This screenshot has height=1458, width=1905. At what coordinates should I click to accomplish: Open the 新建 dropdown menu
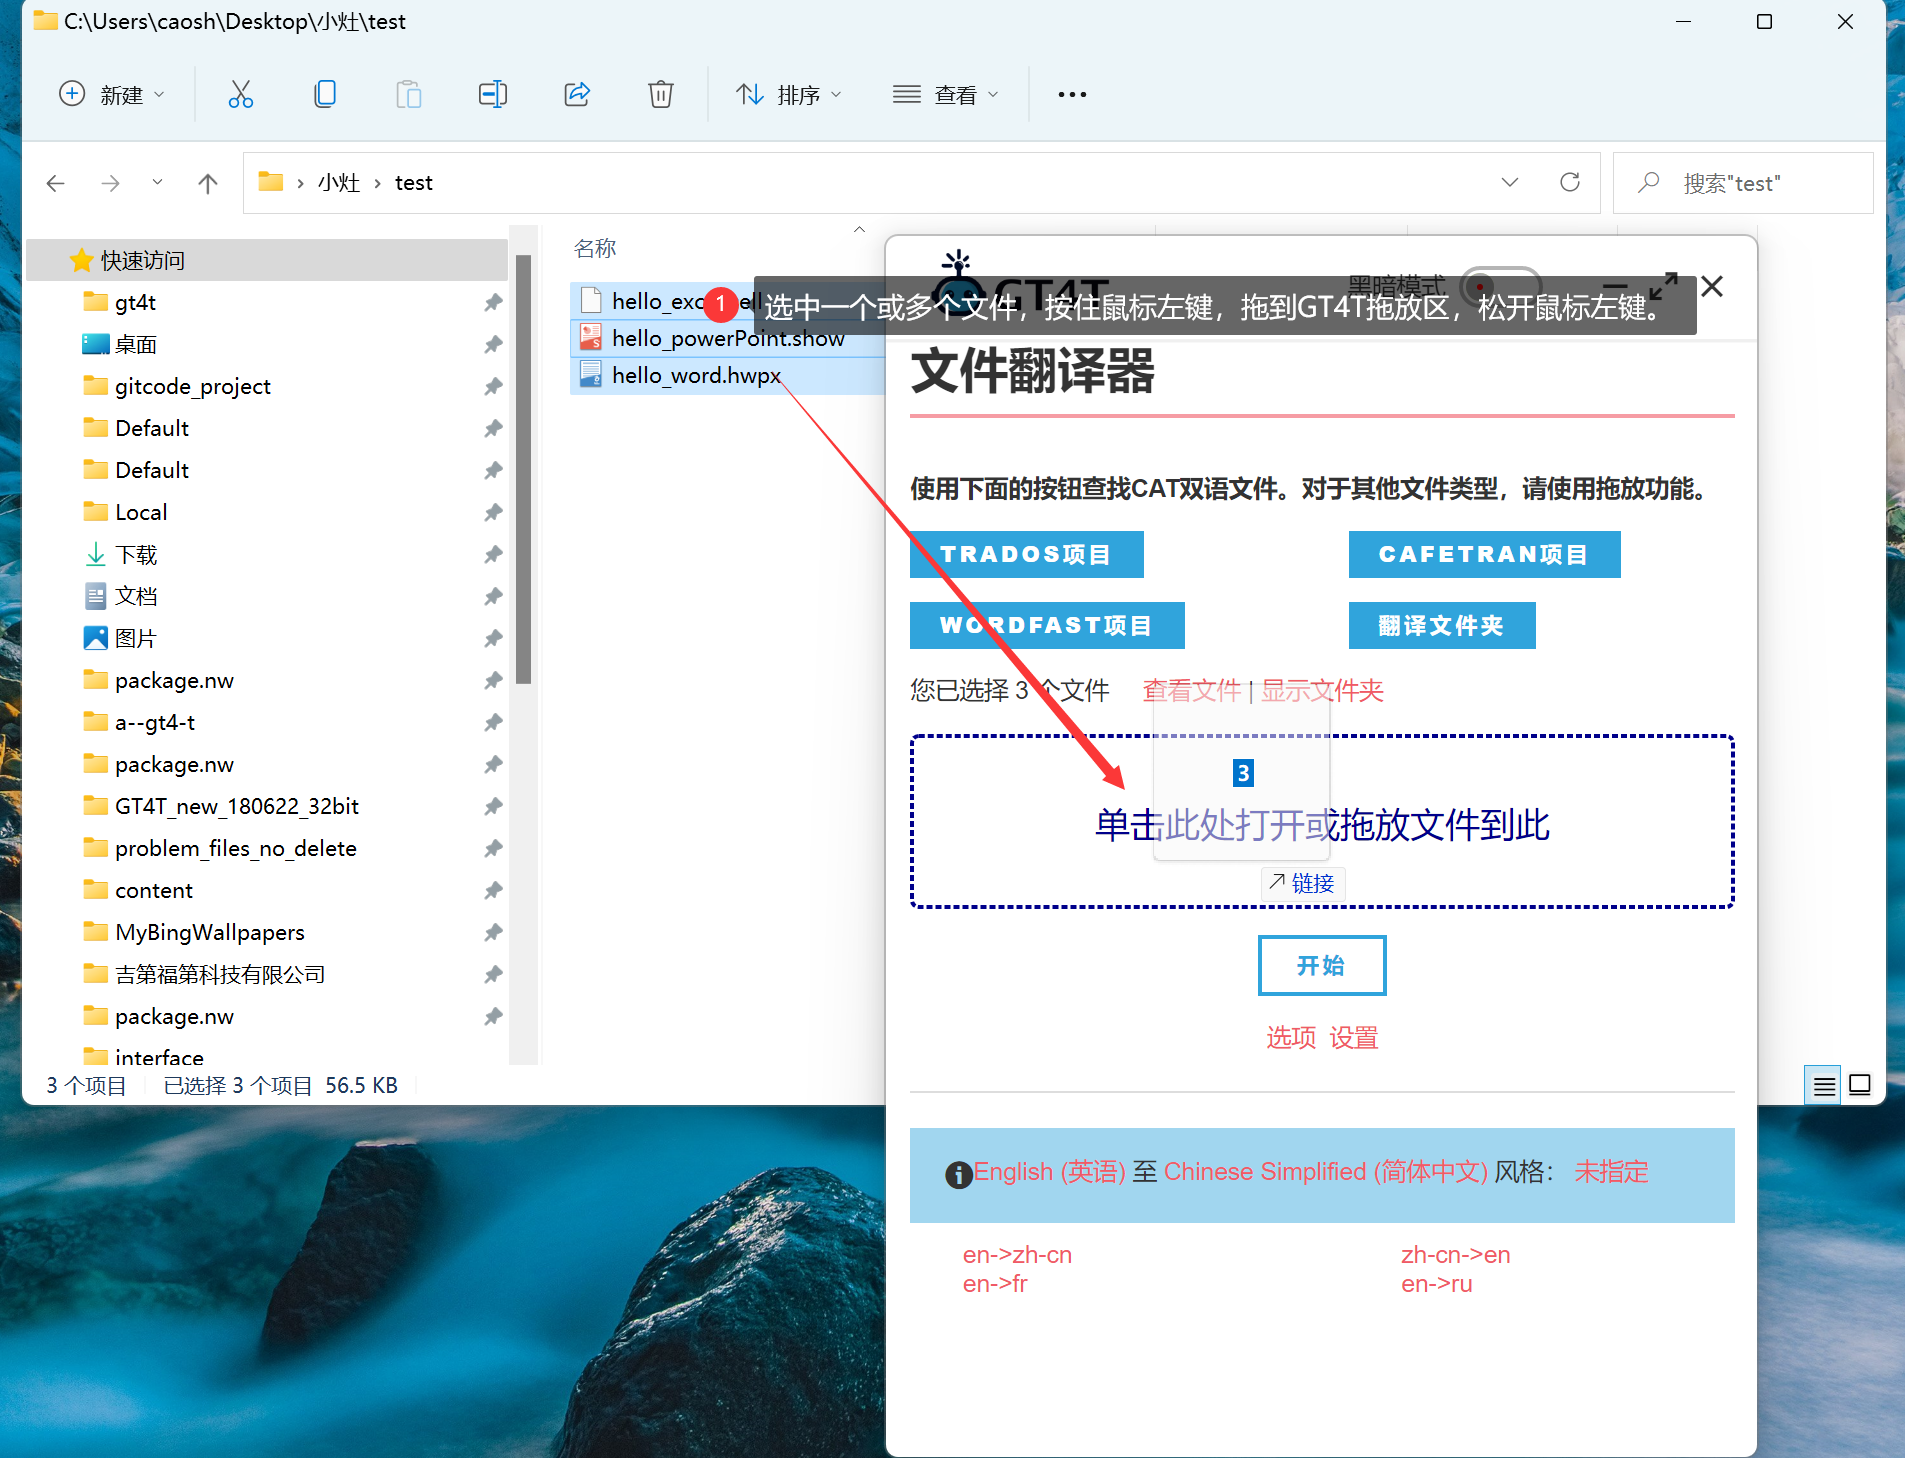pyautogui.click(x=112, y=95)
